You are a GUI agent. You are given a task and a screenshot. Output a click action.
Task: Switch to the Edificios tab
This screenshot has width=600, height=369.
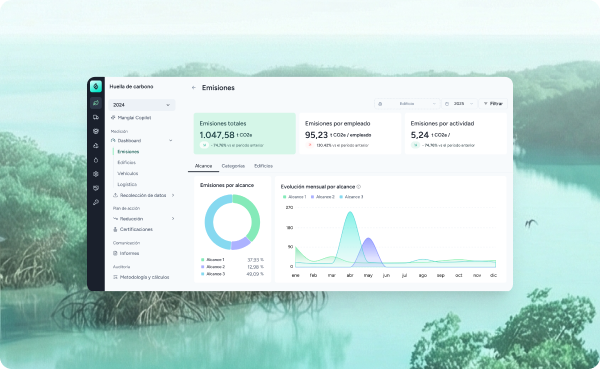[263, 166]
